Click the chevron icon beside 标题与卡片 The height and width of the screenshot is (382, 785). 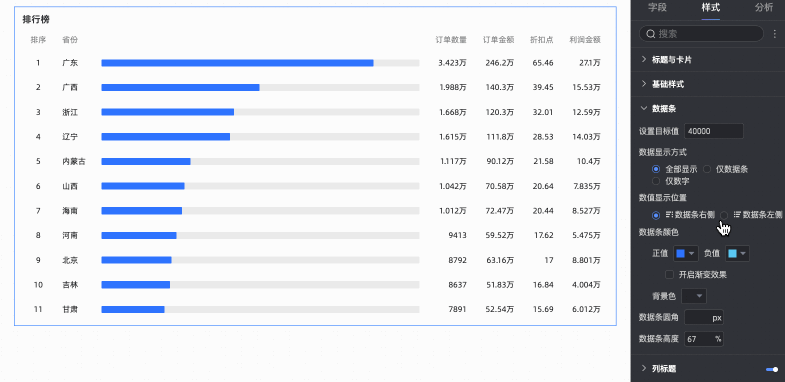[x=644, y=59]
